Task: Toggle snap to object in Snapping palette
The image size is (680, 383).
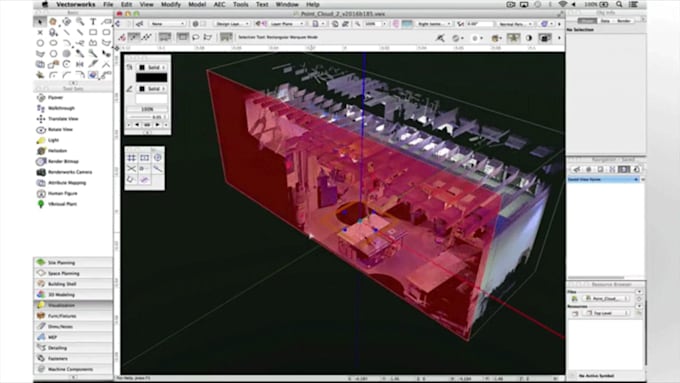Action: click(144, 157)
